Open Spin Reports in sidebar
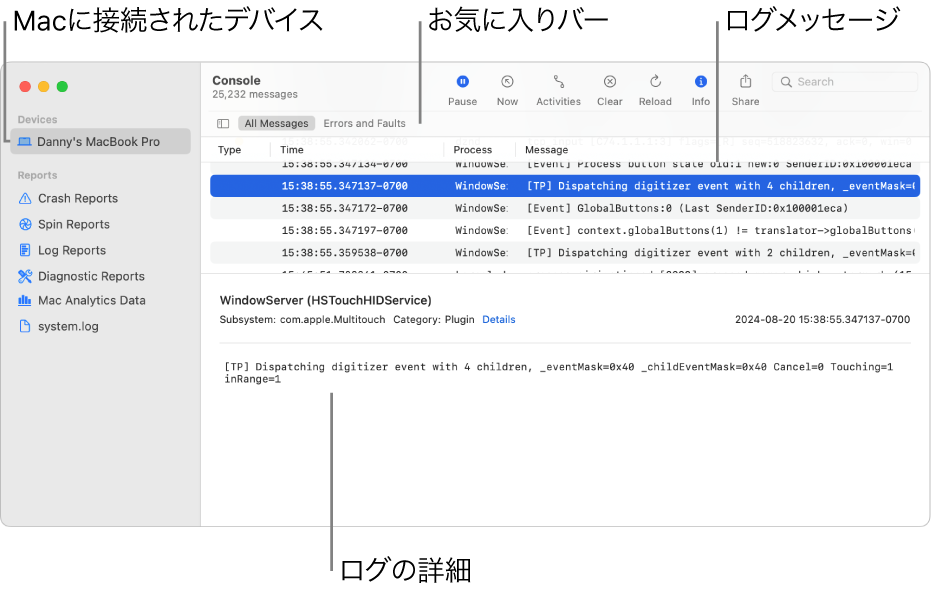 tap(74, 224)
